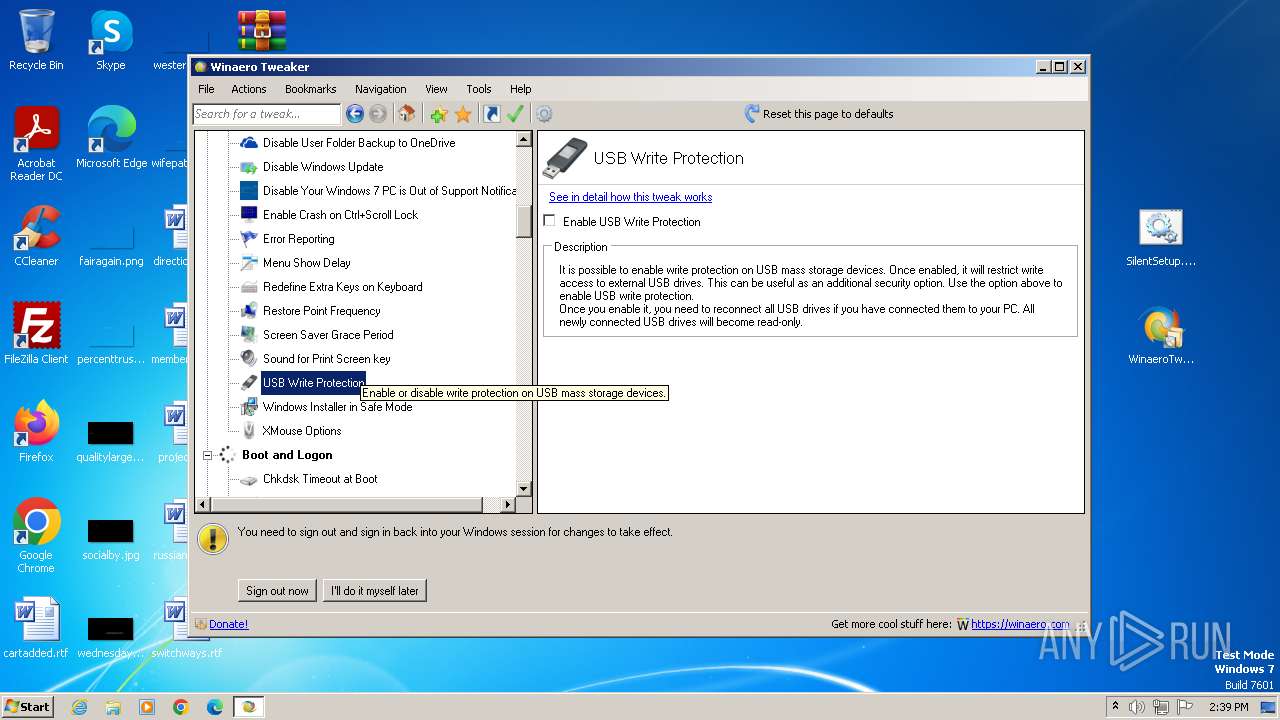
Task: Click the tree horizontal scrollbar left arrow
Action: (203, 505)
